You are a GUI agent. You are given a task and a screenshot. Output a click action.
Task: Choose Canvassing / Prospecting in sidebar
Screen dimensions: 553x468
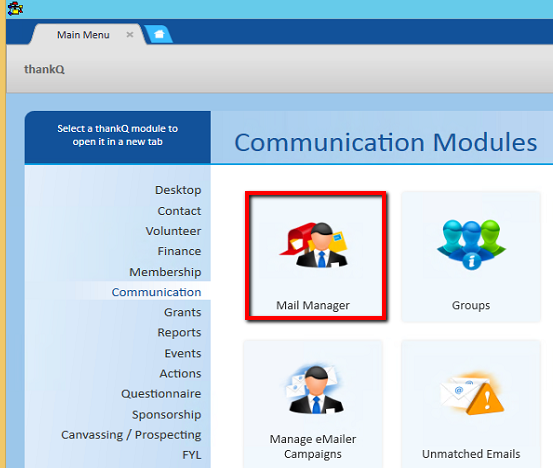coord(131,435)
